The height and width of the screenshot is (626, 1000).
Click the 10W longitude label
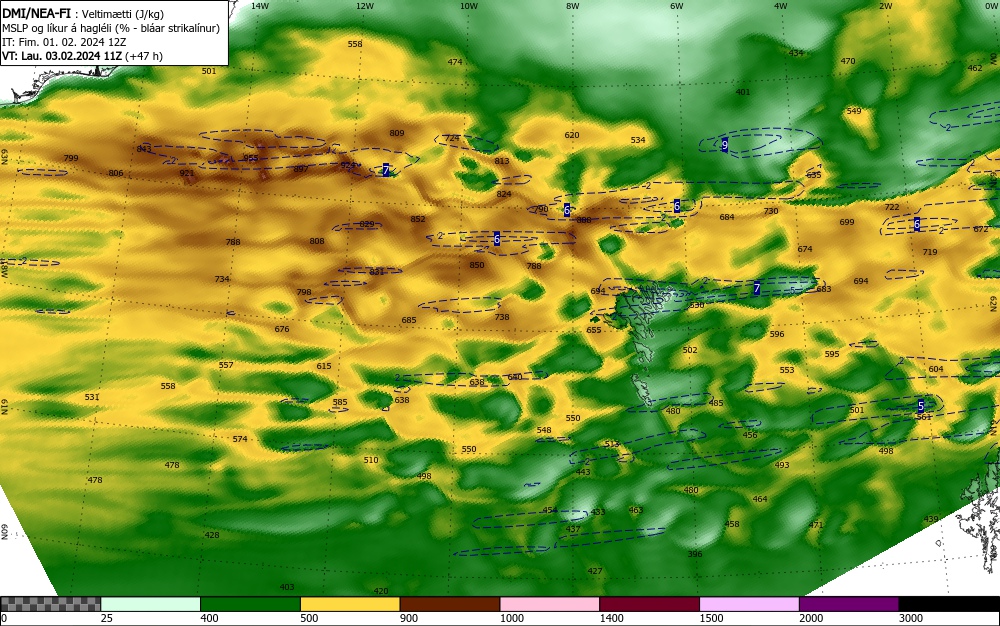[469, 6]
